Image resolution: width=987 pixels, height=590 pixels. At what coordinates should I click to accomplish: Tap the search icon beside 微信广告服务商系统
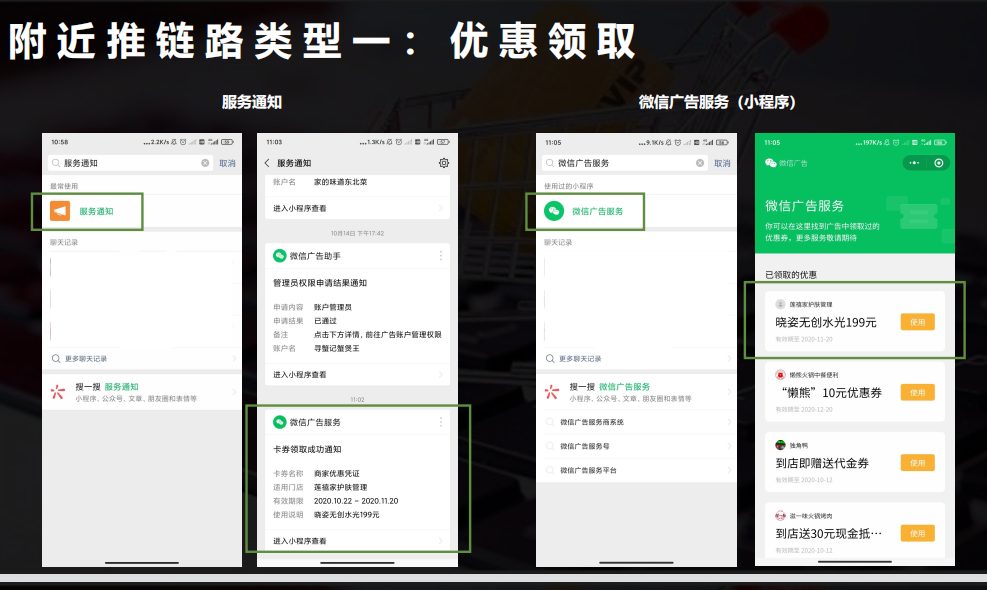point(550,422)
